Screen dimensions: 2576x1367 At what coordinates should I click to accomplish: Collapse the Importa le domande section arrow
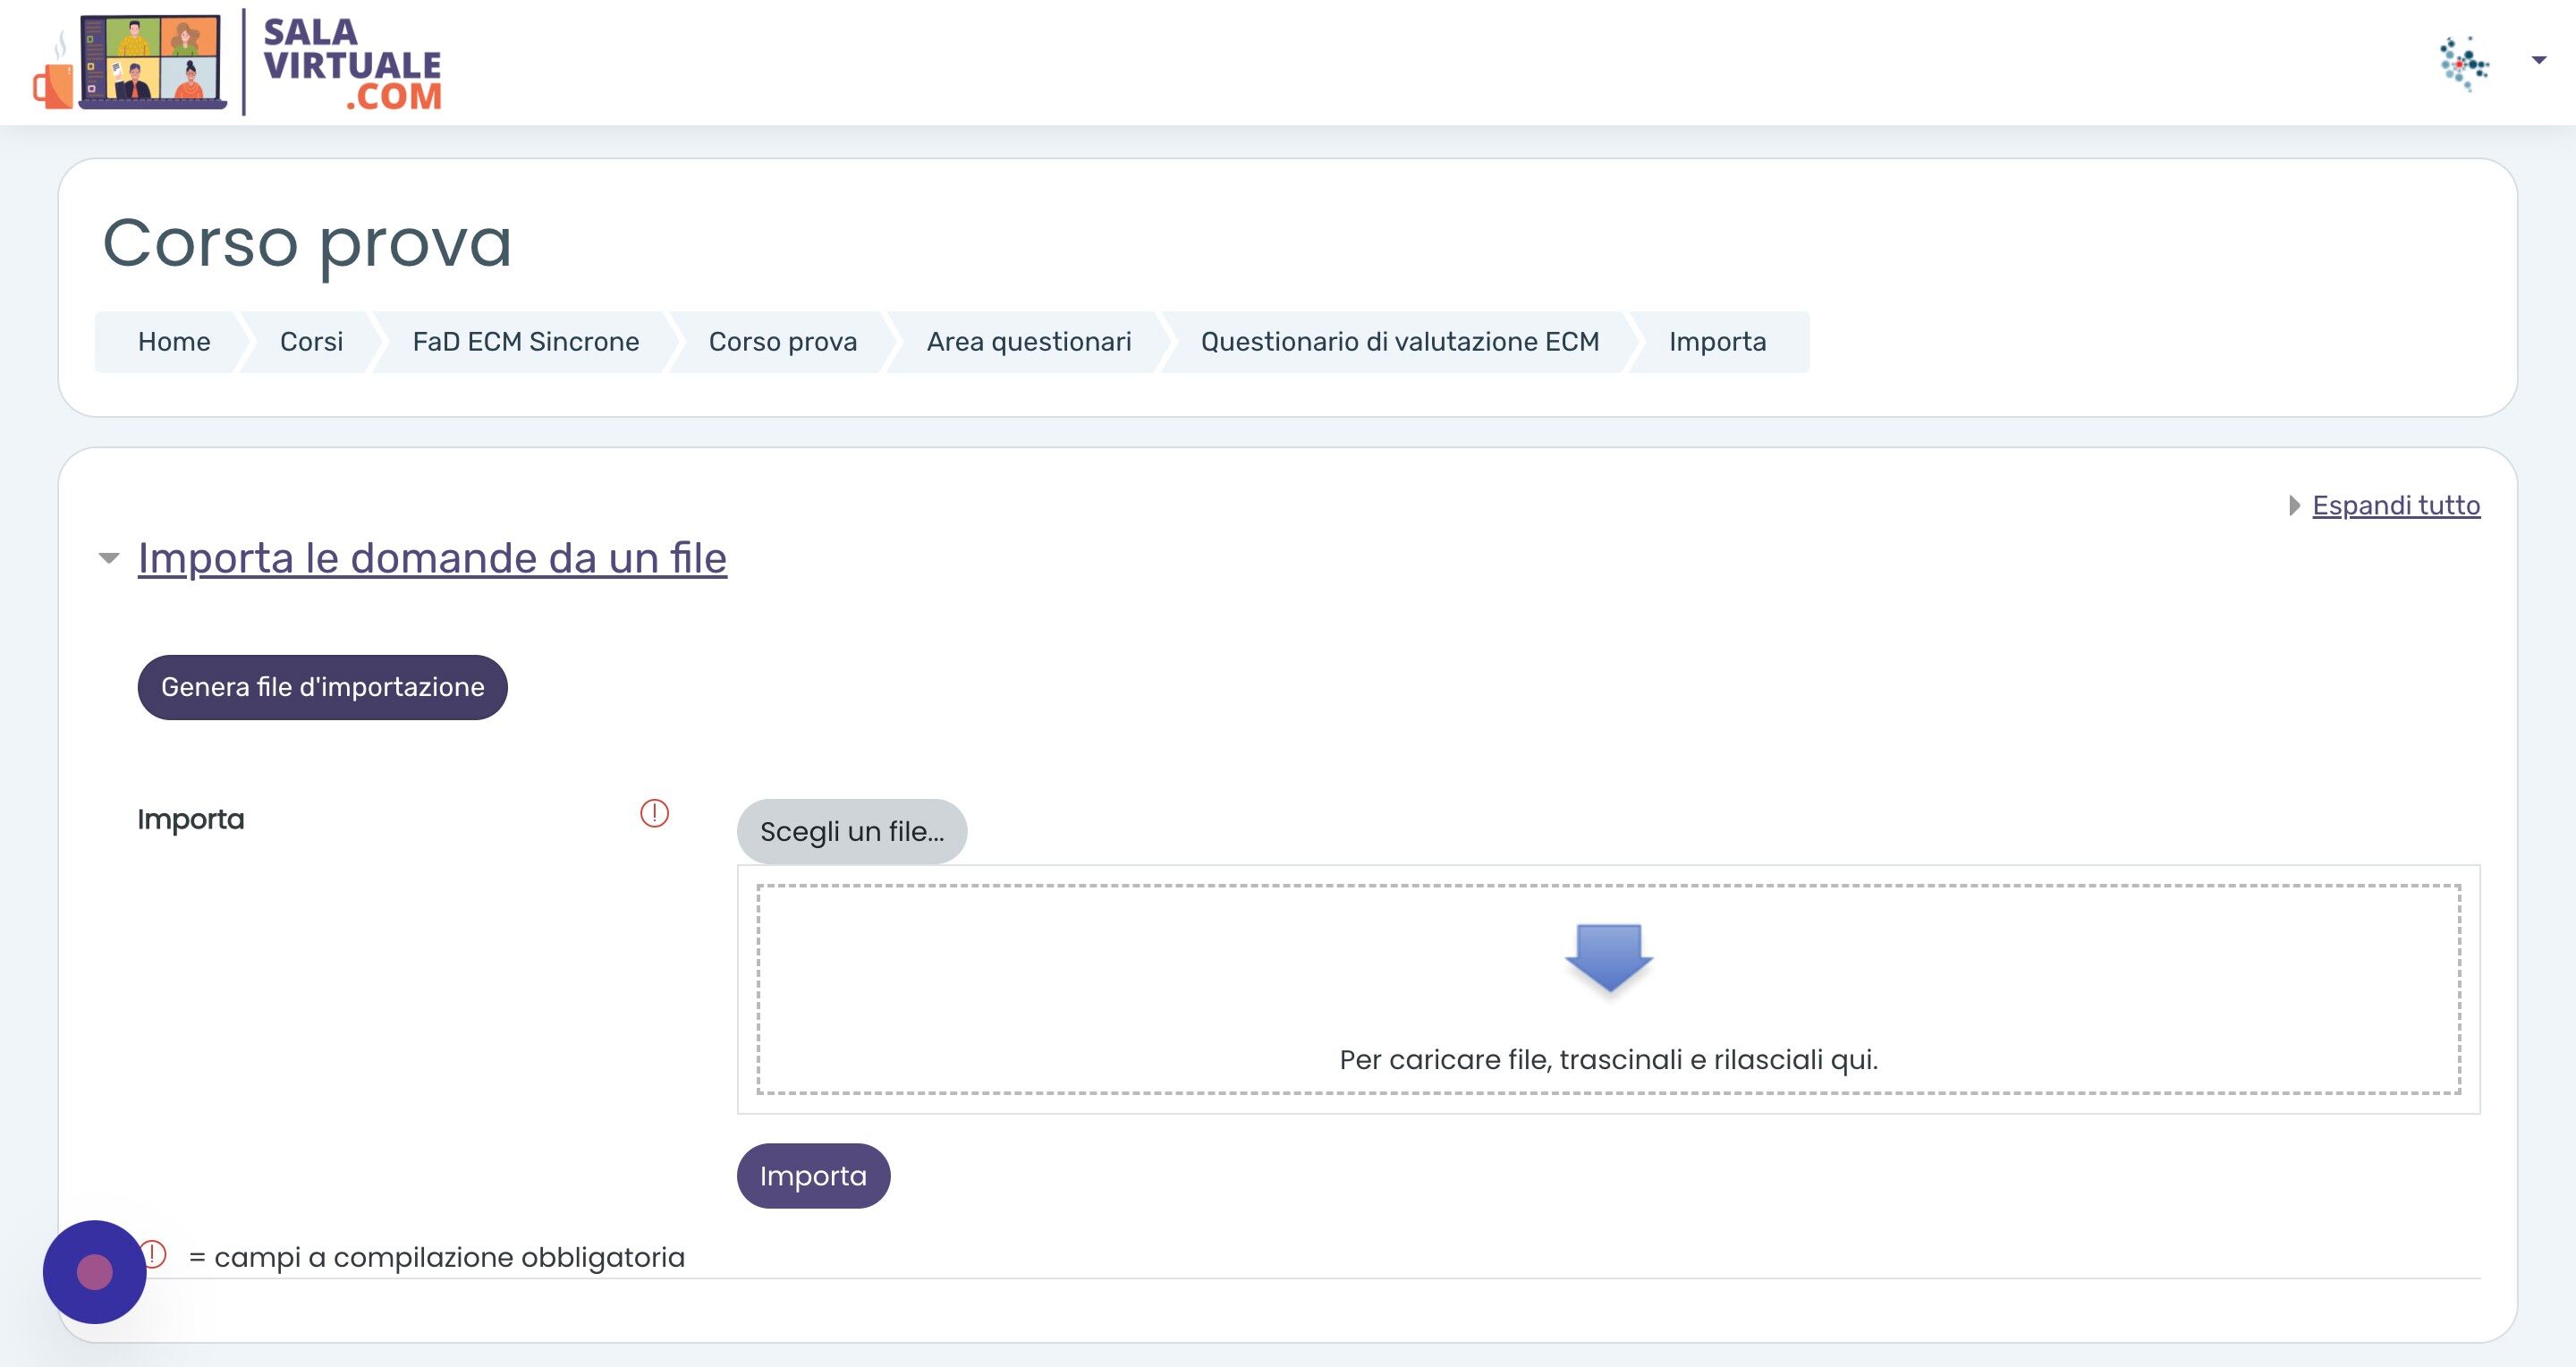pyautogui.click(x=109, y=558)
